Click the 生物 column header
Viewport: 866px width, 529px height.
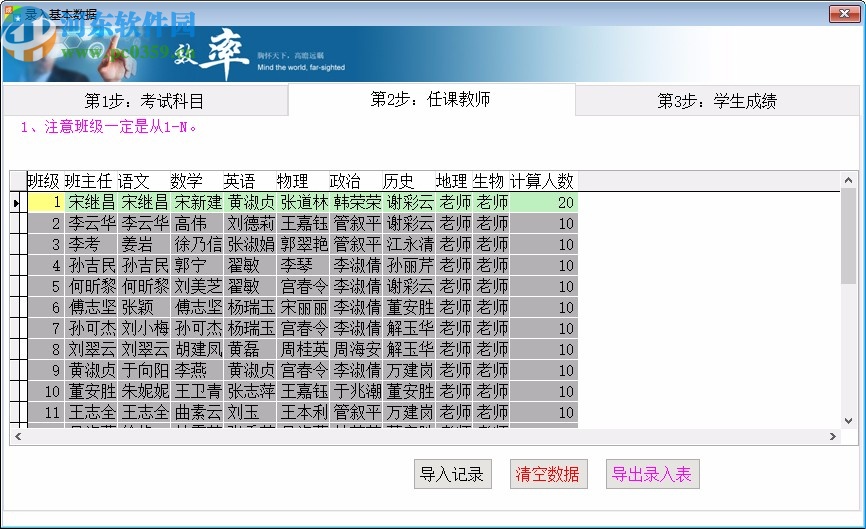coord(491,181)
